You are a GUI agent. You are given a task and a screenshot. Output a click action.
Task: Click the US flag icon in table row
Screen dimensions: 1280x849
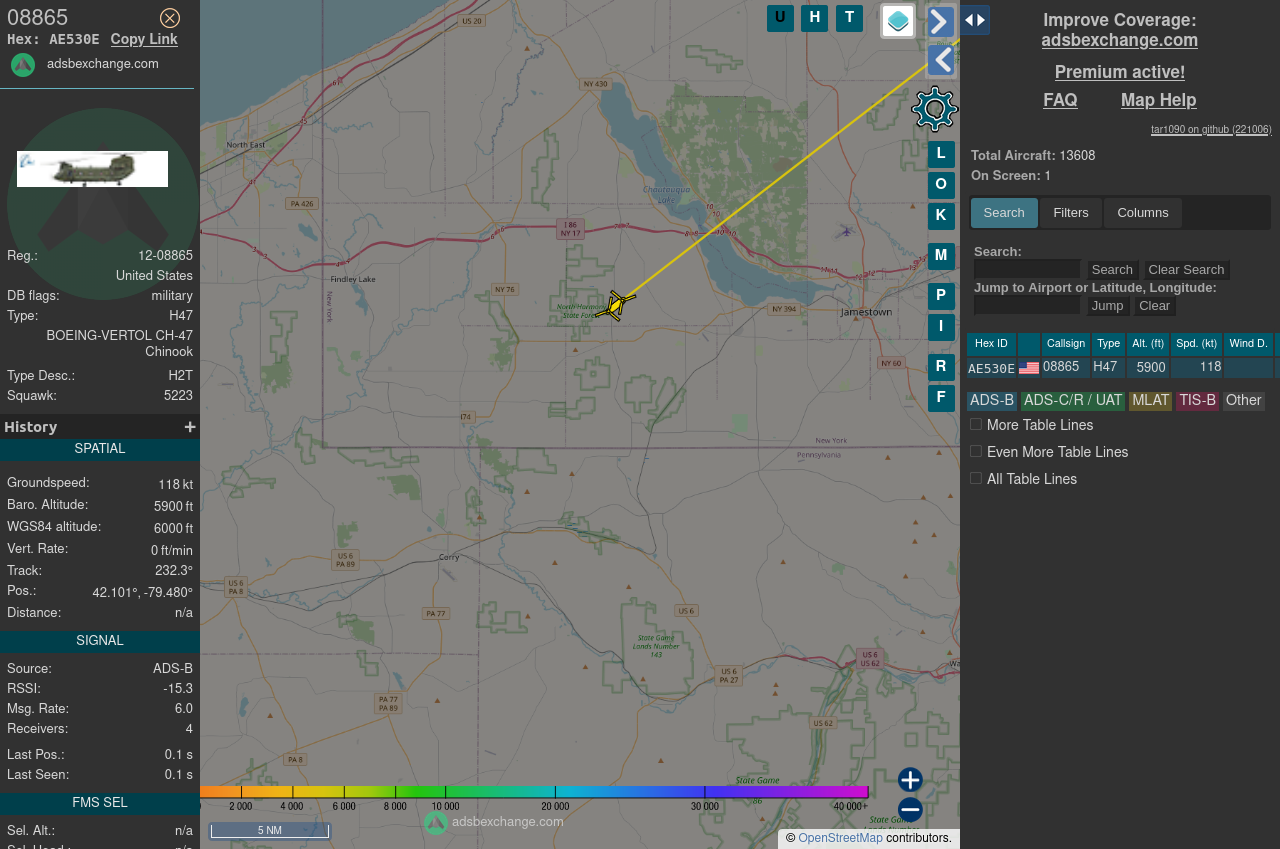[1029, 368]
